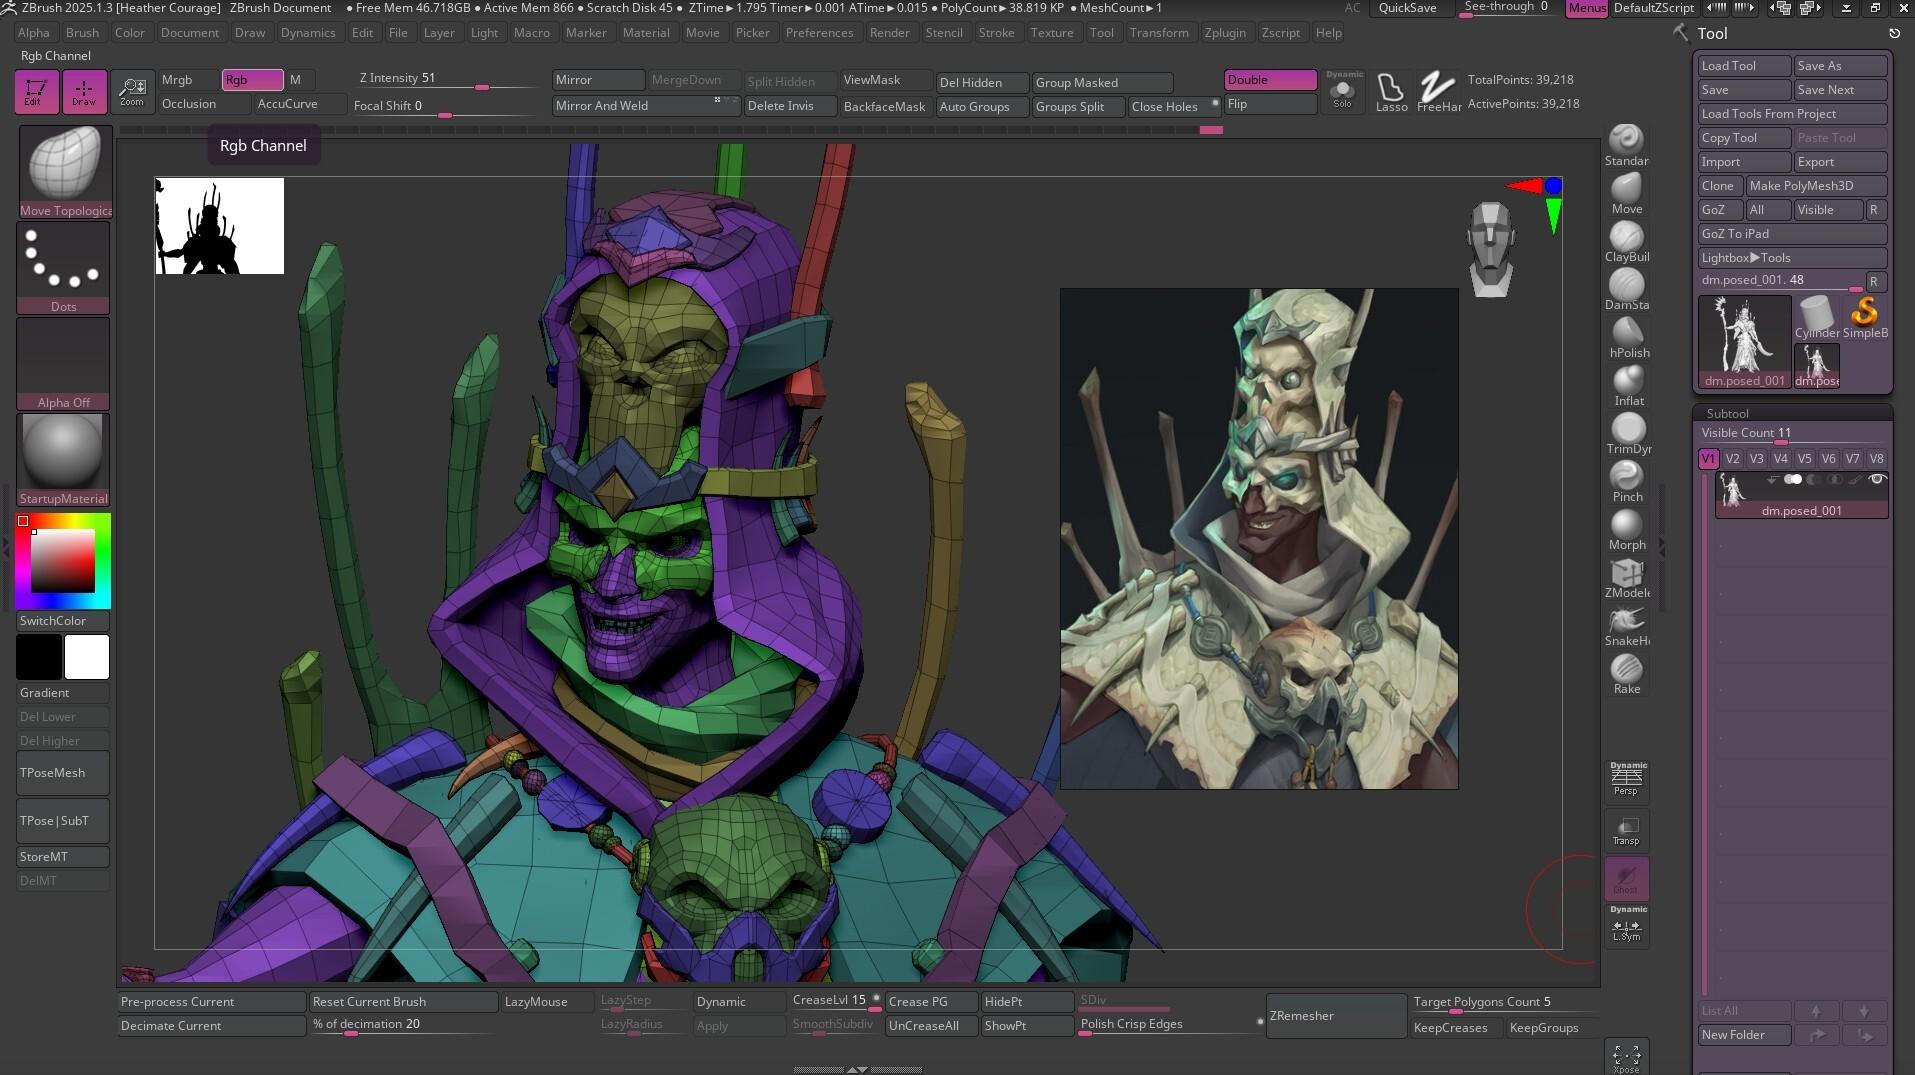Choose the hPolish brush
This screenshot has height=1075, width=1915.
(1627, 337)
